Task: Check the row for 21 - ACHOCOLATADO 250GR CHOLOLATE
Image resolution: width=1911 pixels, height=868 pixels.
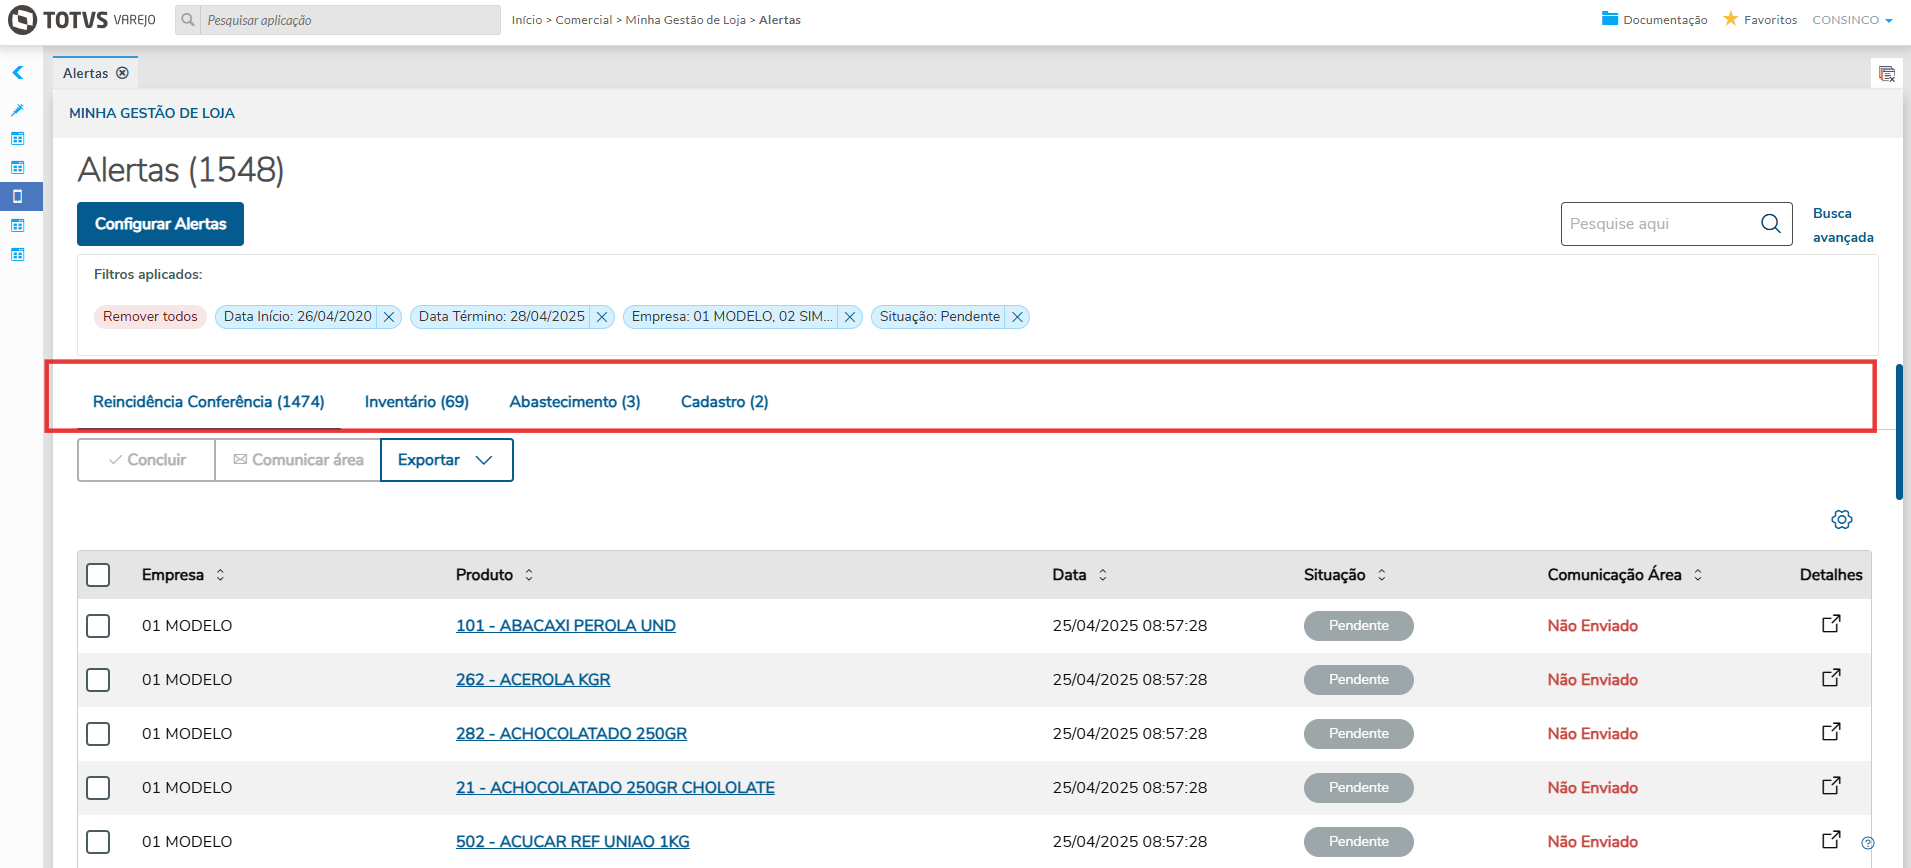Action: [98, 788]
